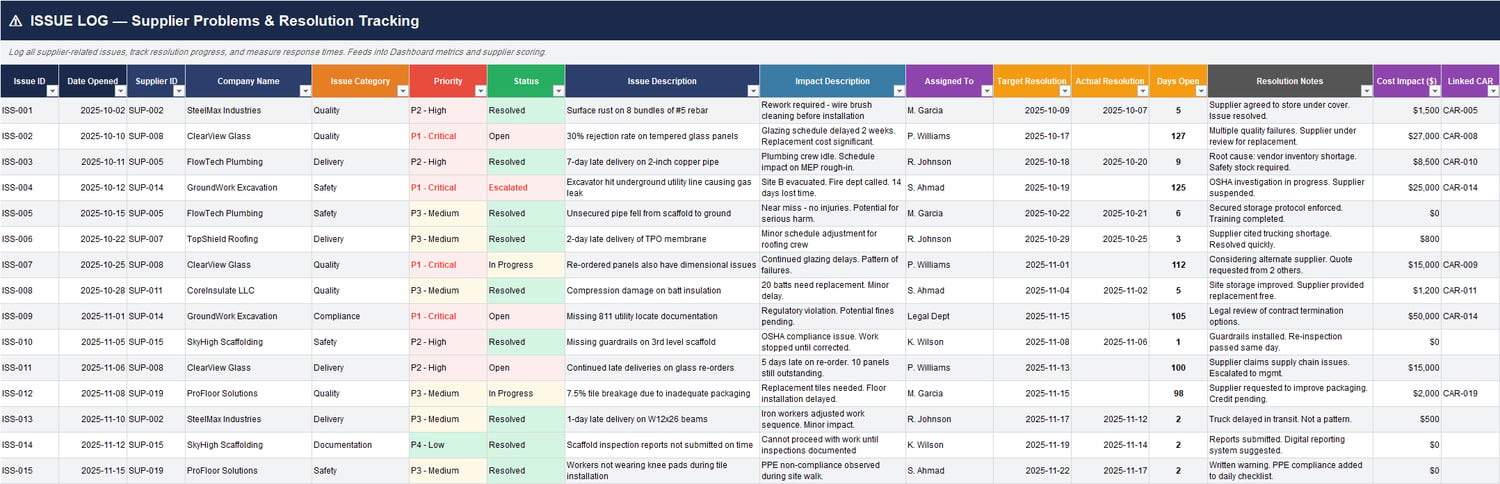Open the Issue ID column filter dropdown

click(x=52, y=90)
